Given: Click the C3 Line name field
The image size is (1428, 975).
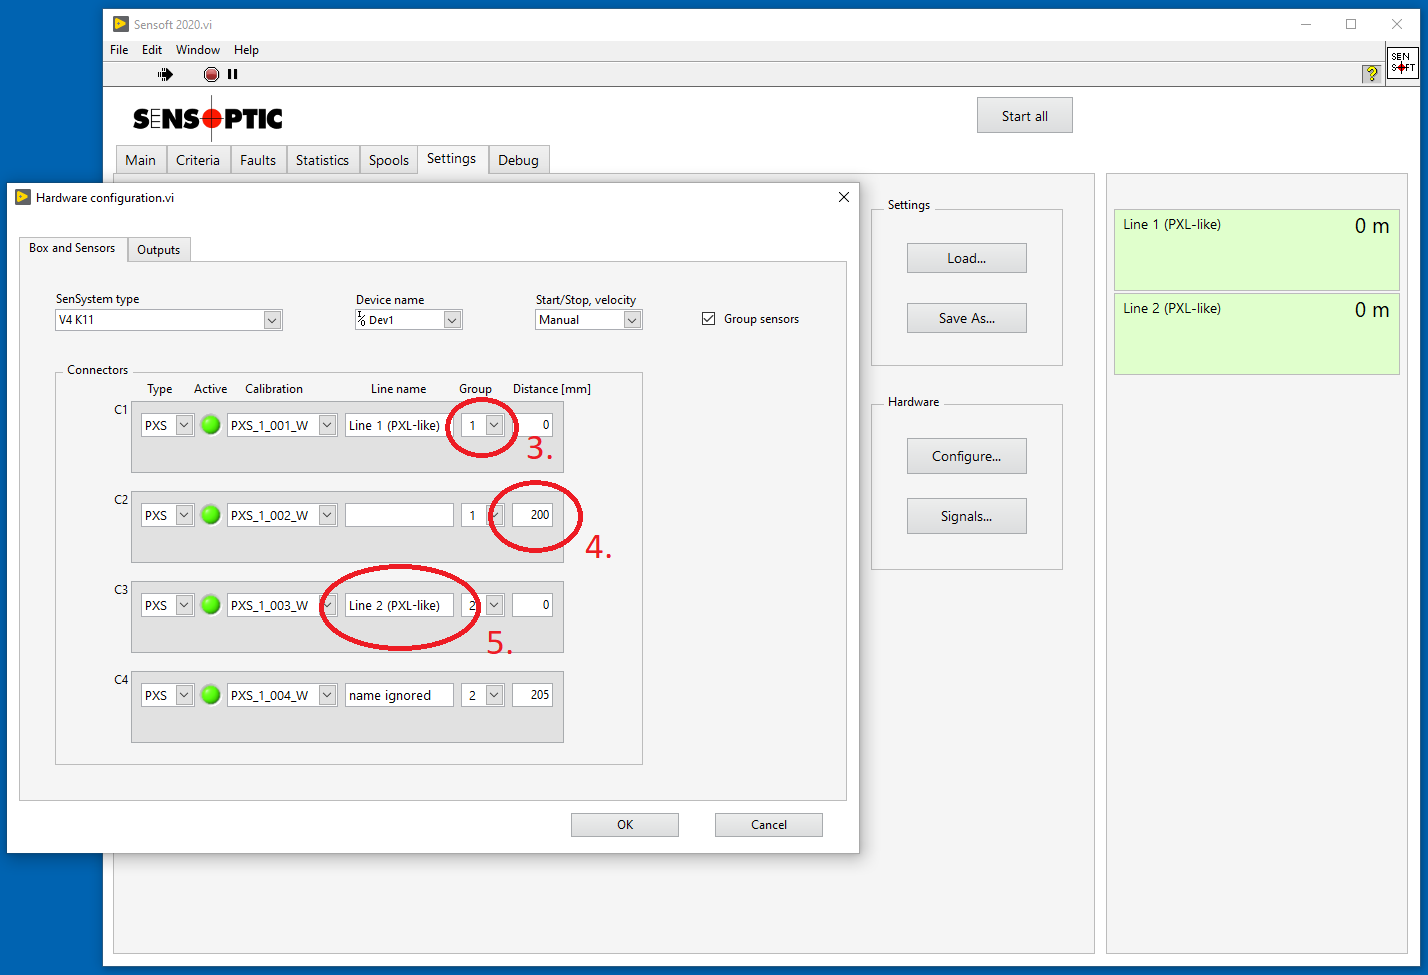Looking at the screenshot, I should [x=399, y=605].
